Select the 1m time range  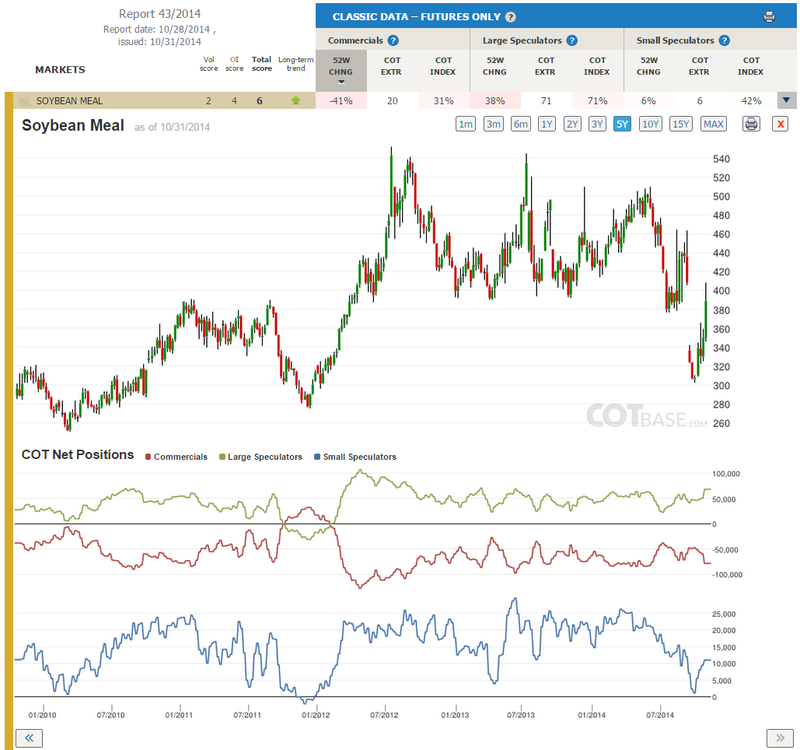[x=465, y=124]
